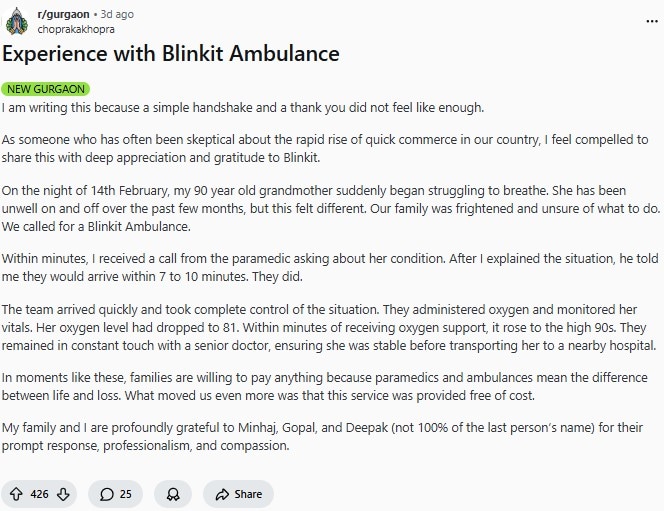Click the 426 vote count
664x511 pixels.
click(39, 494)
